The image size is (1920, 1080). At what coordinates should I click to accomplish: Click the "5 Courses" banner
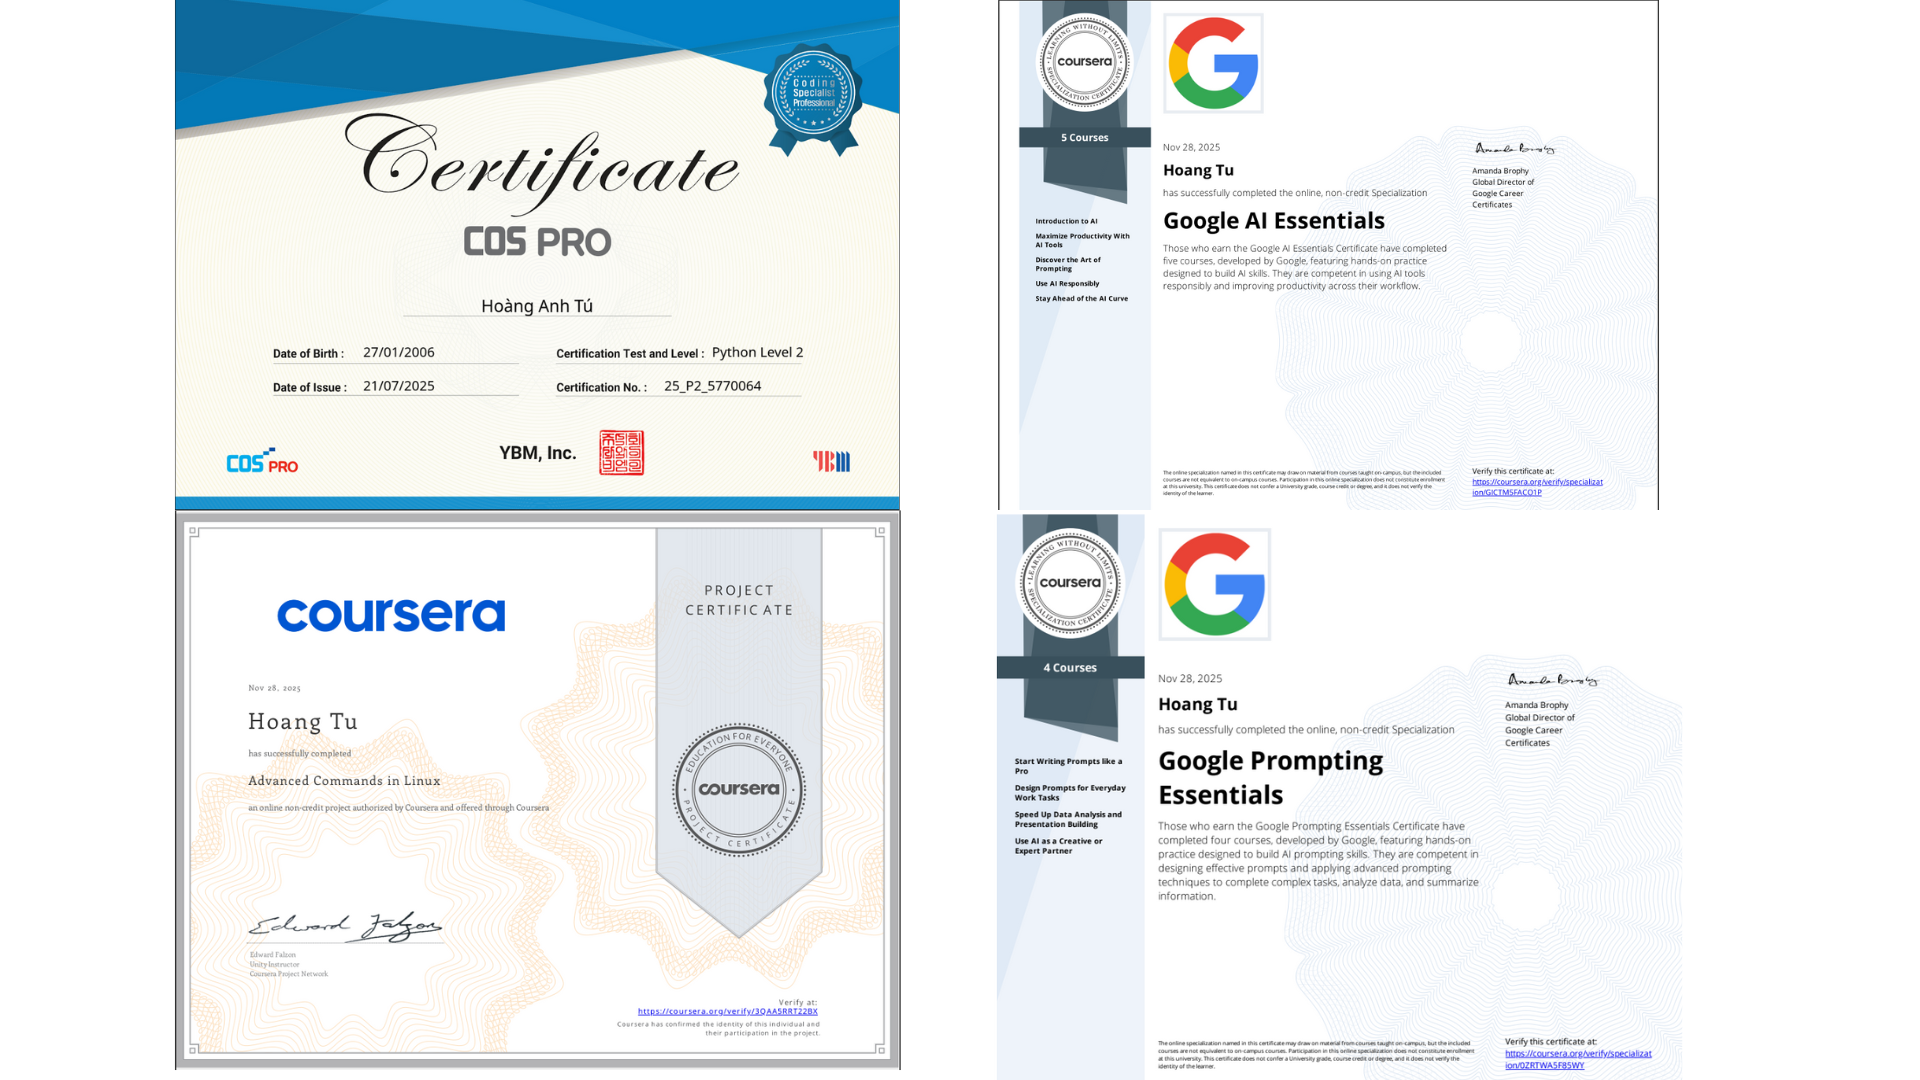pos(1085,138)
